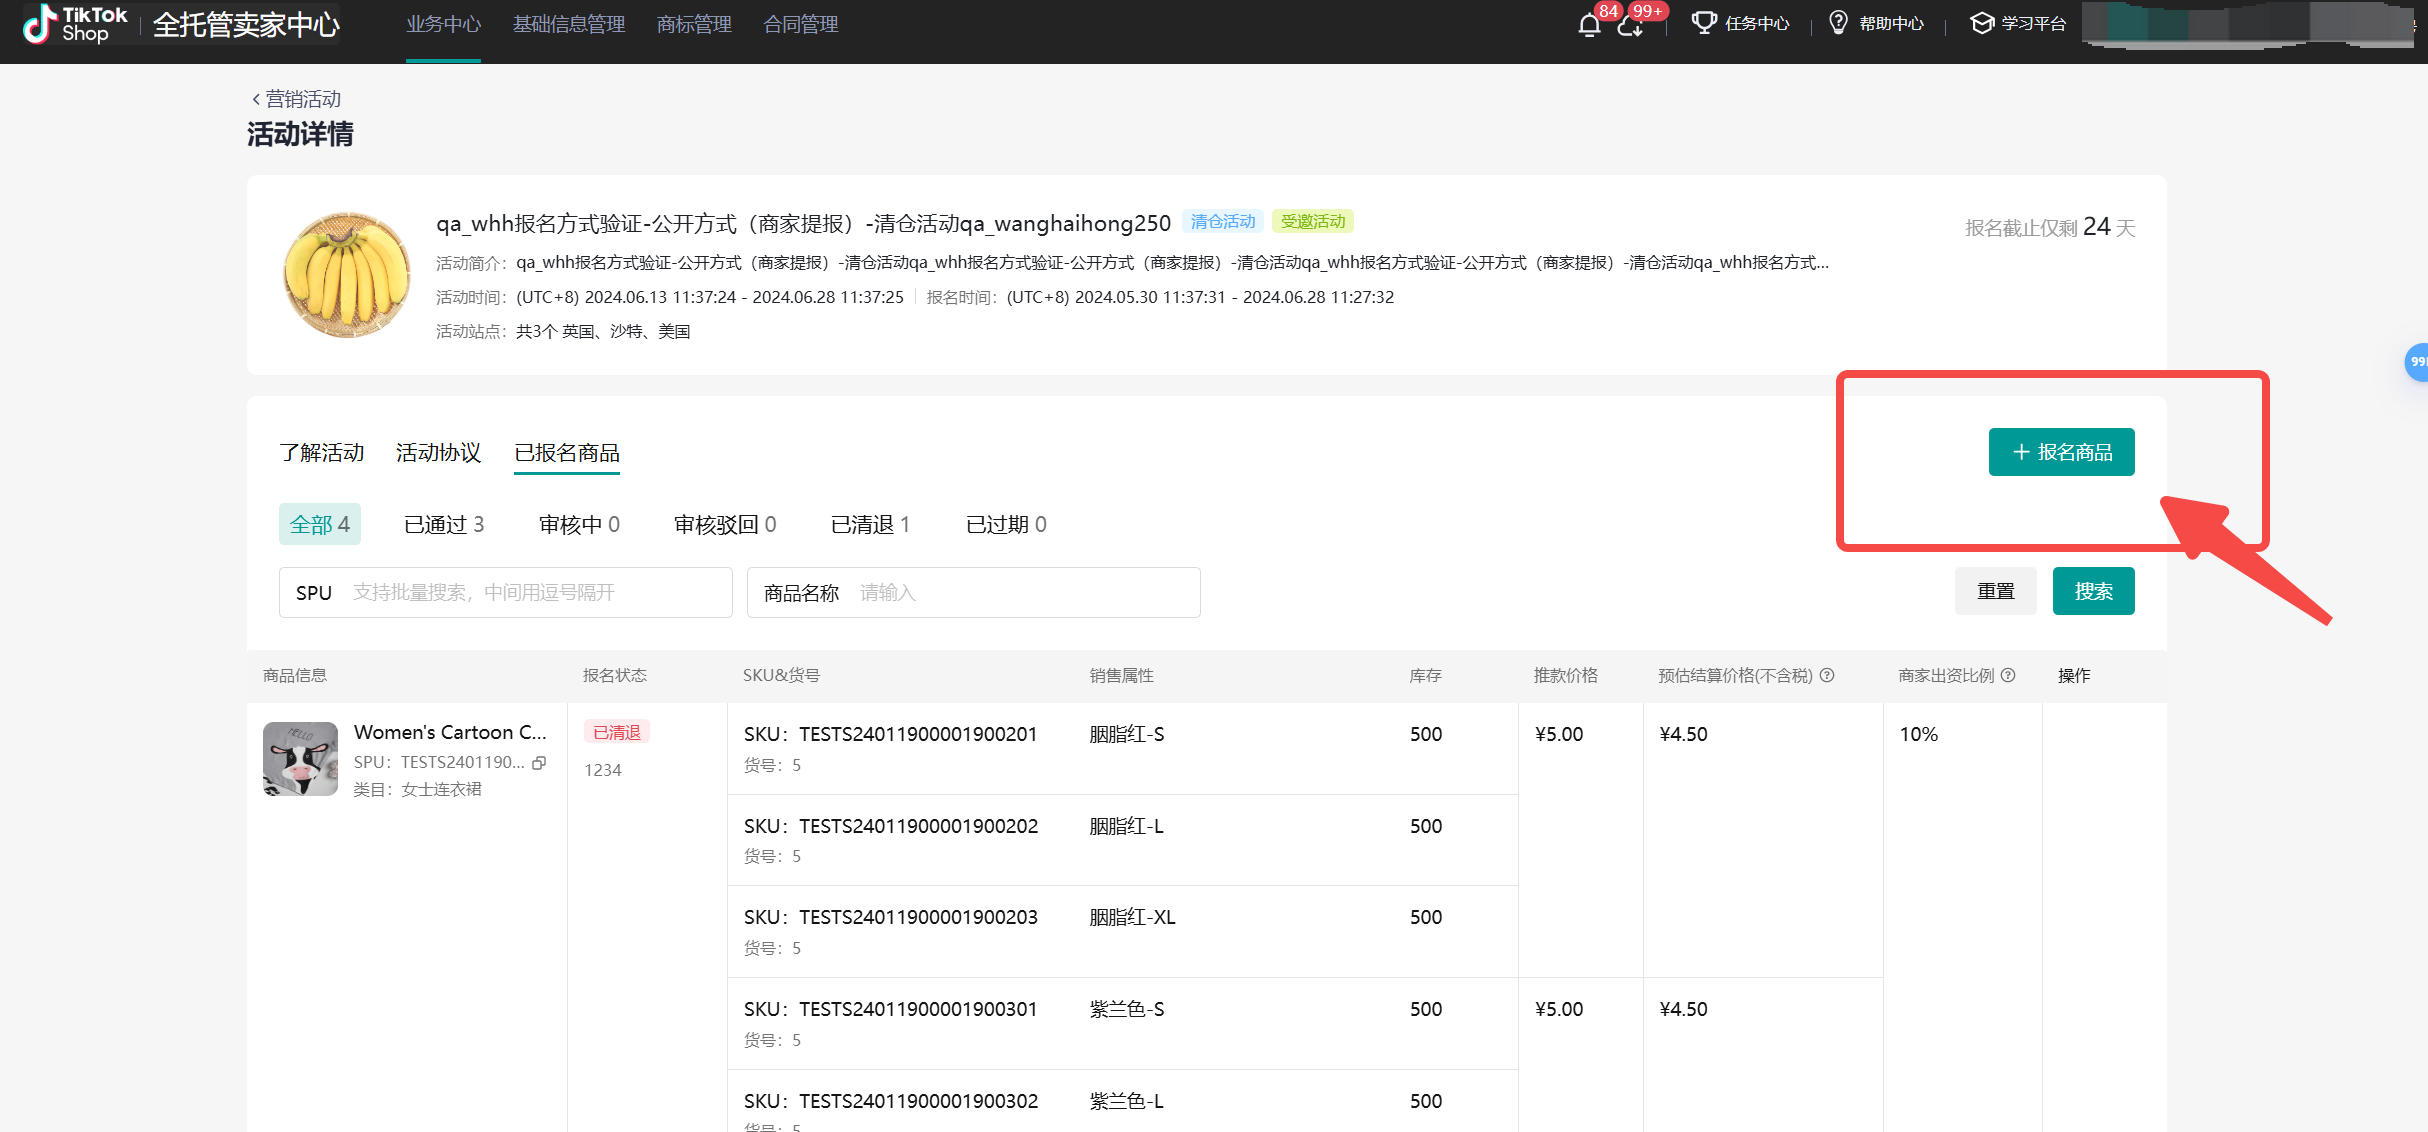Filter by 审核驳回 0
The width and height of the screenshot is (2428, 1132).
[x=725, y=524]
